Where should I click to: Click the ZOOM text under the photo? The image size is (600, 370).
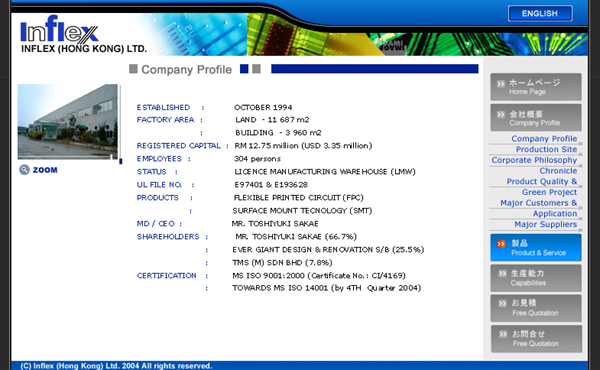pos(45,170)
